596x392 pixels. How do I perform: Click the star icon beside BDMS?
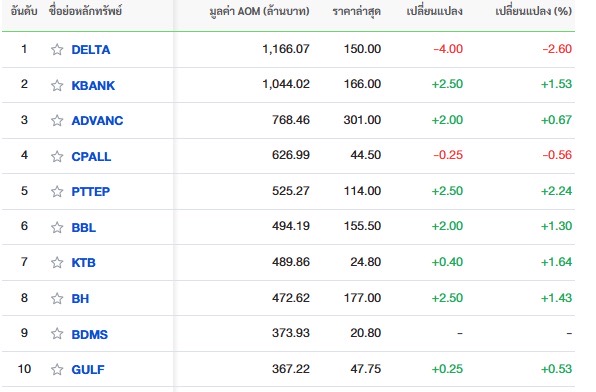(57, 333)
